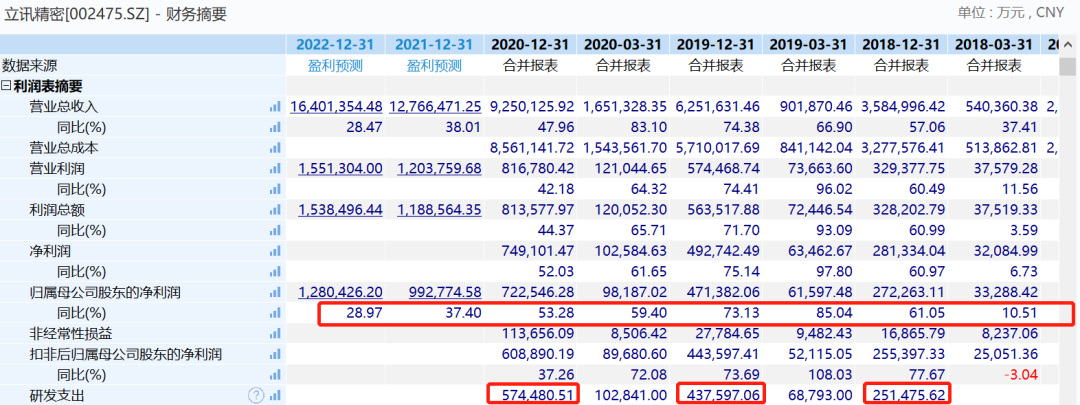Image resolution: width=1080 pixels, height=405 pixels.
Task: Click the 净利润 row label
Action: coord(50,251)
